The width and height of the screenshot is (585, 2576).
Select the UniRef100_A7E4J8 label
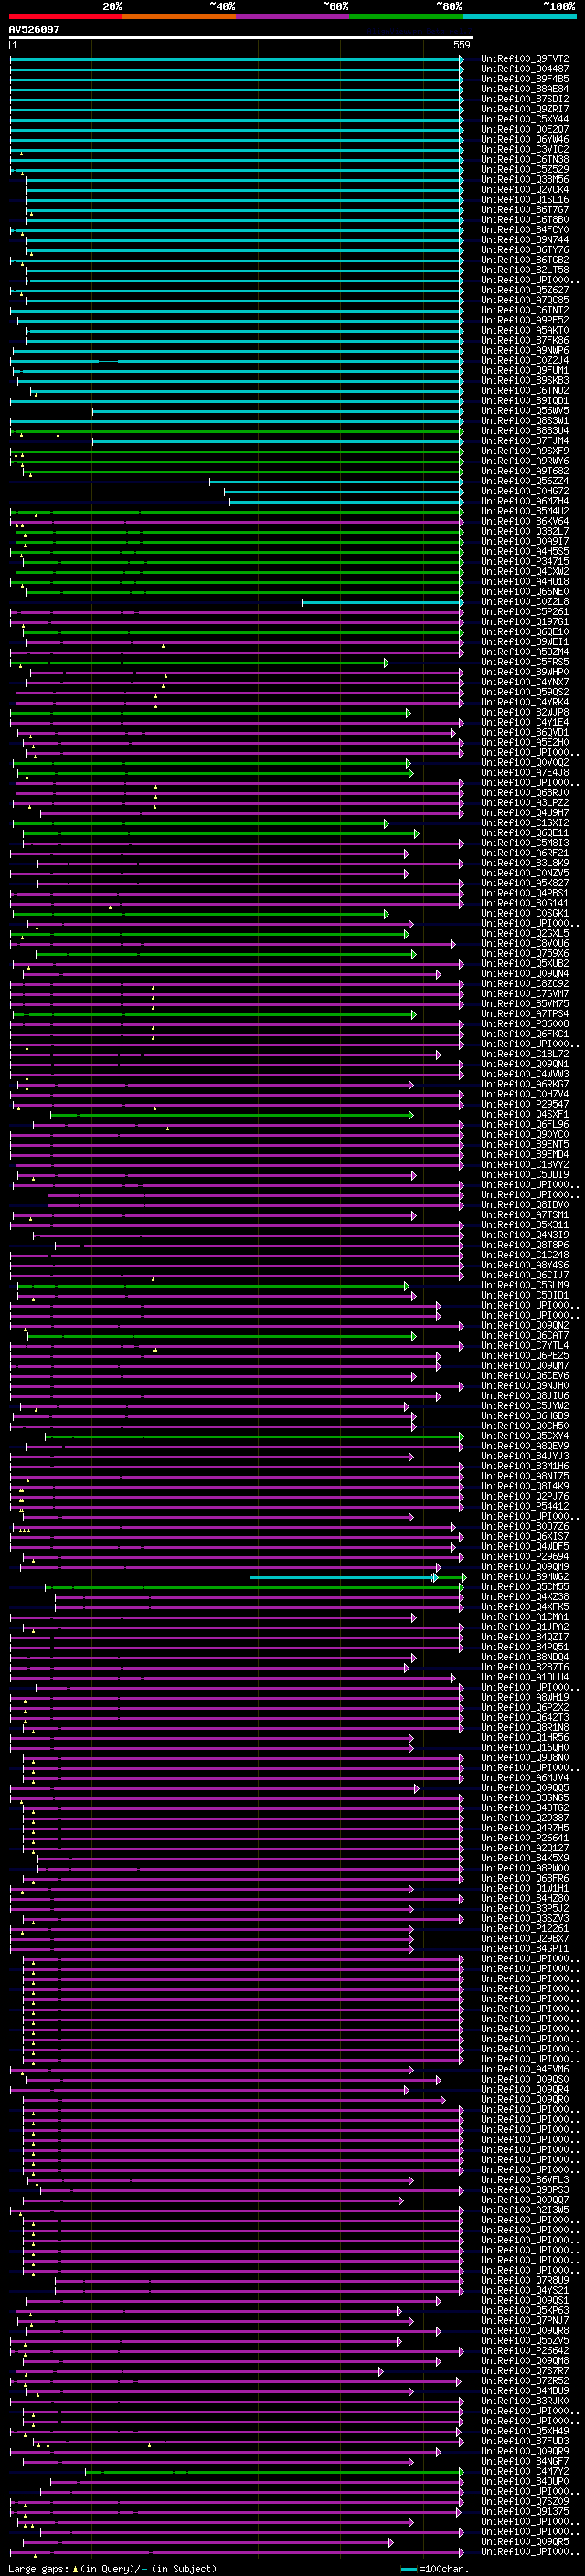click(524, 773)
